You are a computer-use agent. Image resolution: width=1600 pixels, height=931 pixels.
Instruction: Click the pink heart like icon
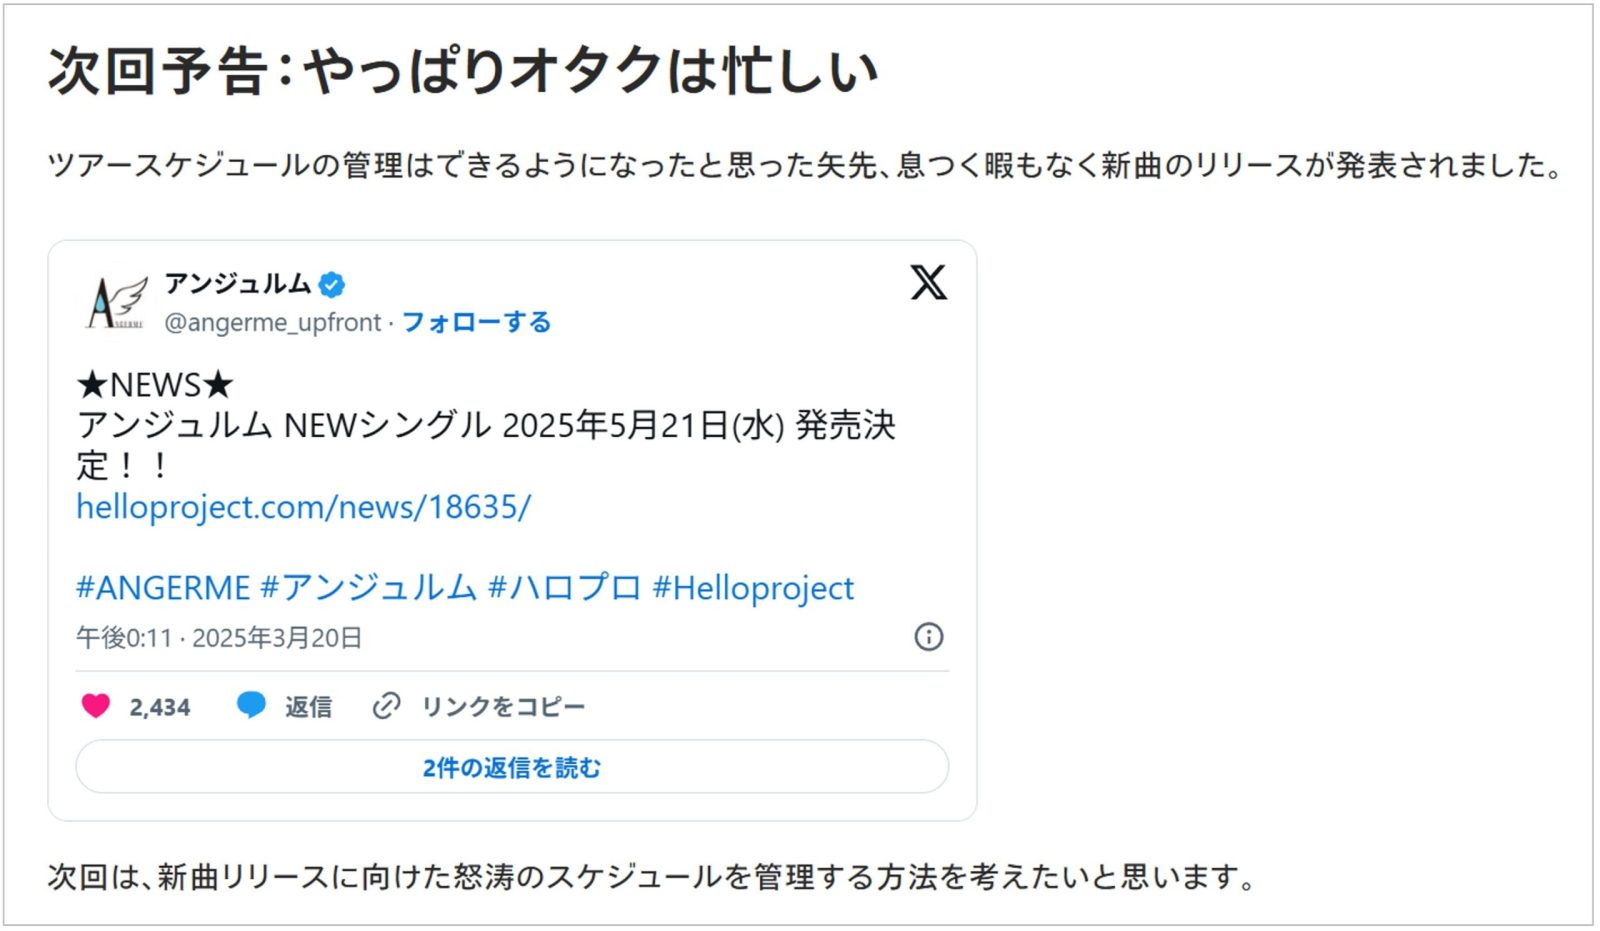95,706
